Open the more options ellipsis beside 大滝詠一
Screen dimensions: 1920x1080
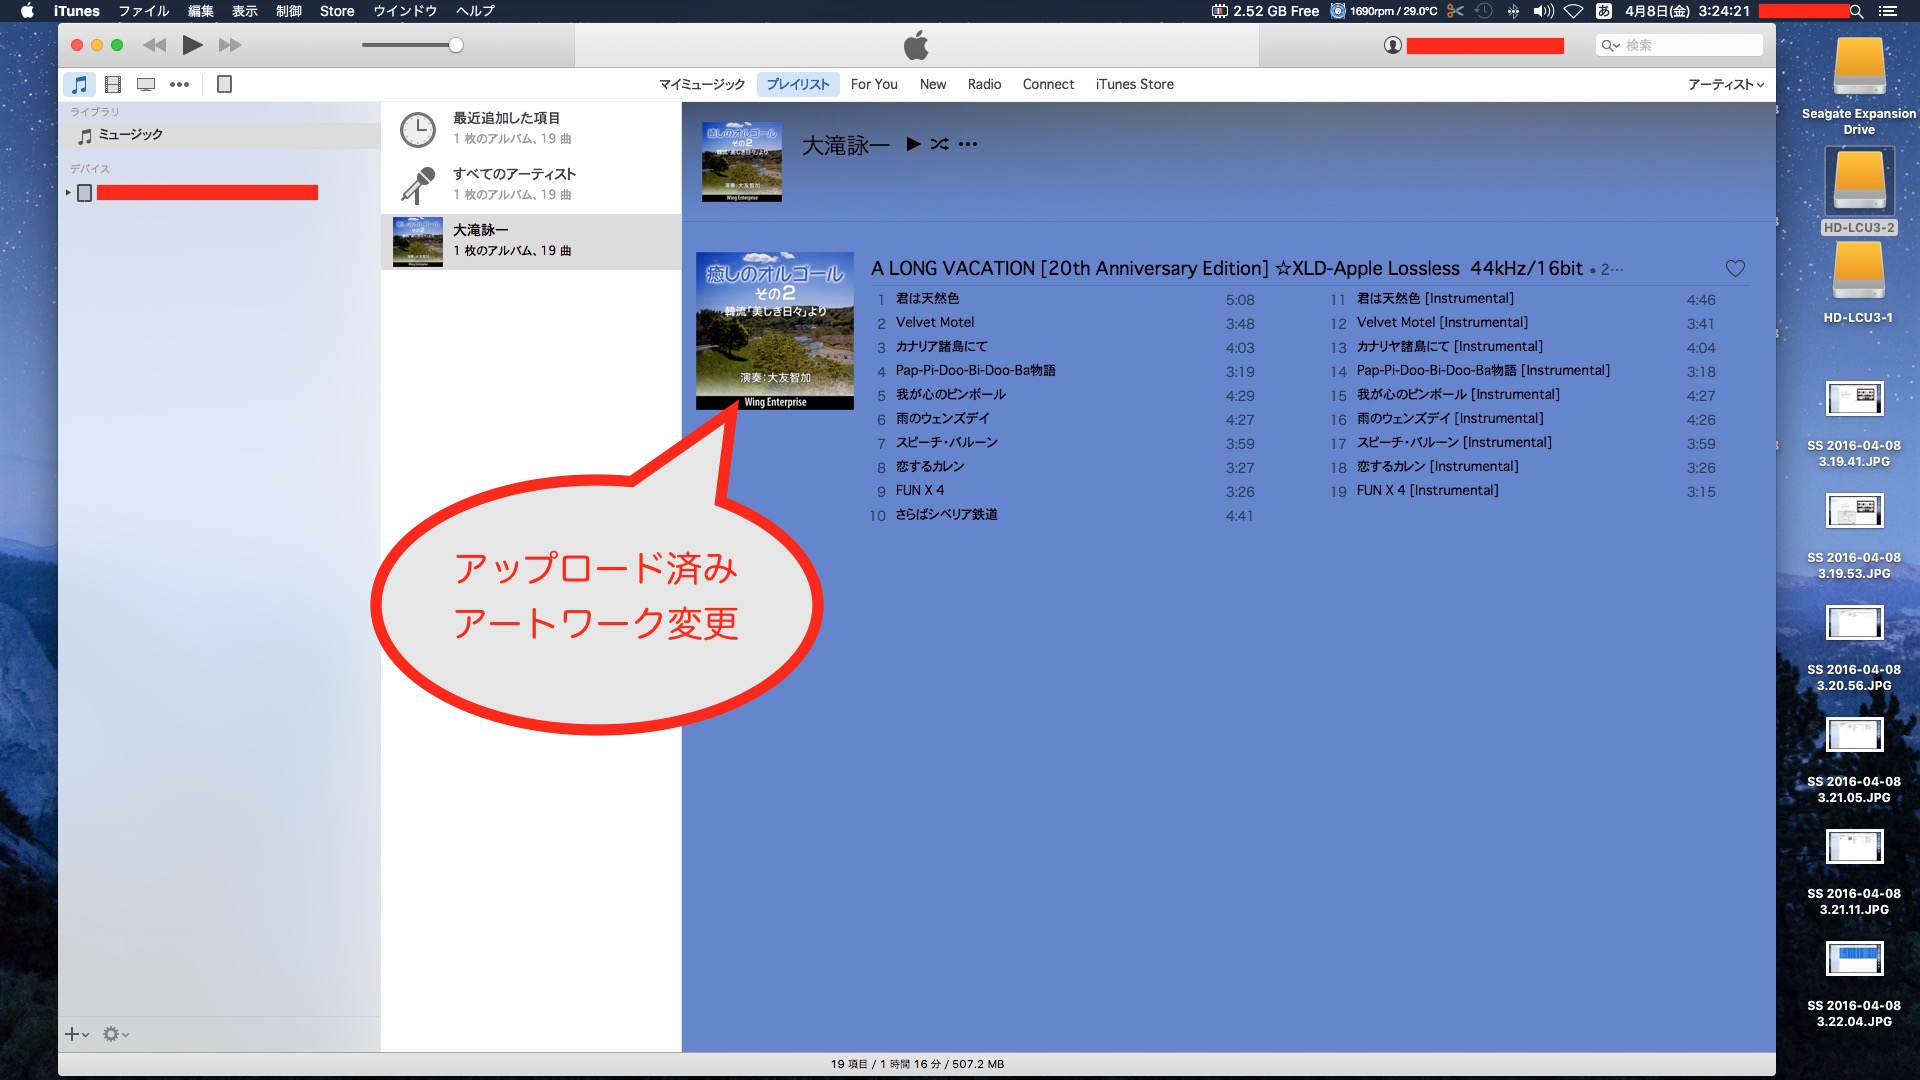968,144
